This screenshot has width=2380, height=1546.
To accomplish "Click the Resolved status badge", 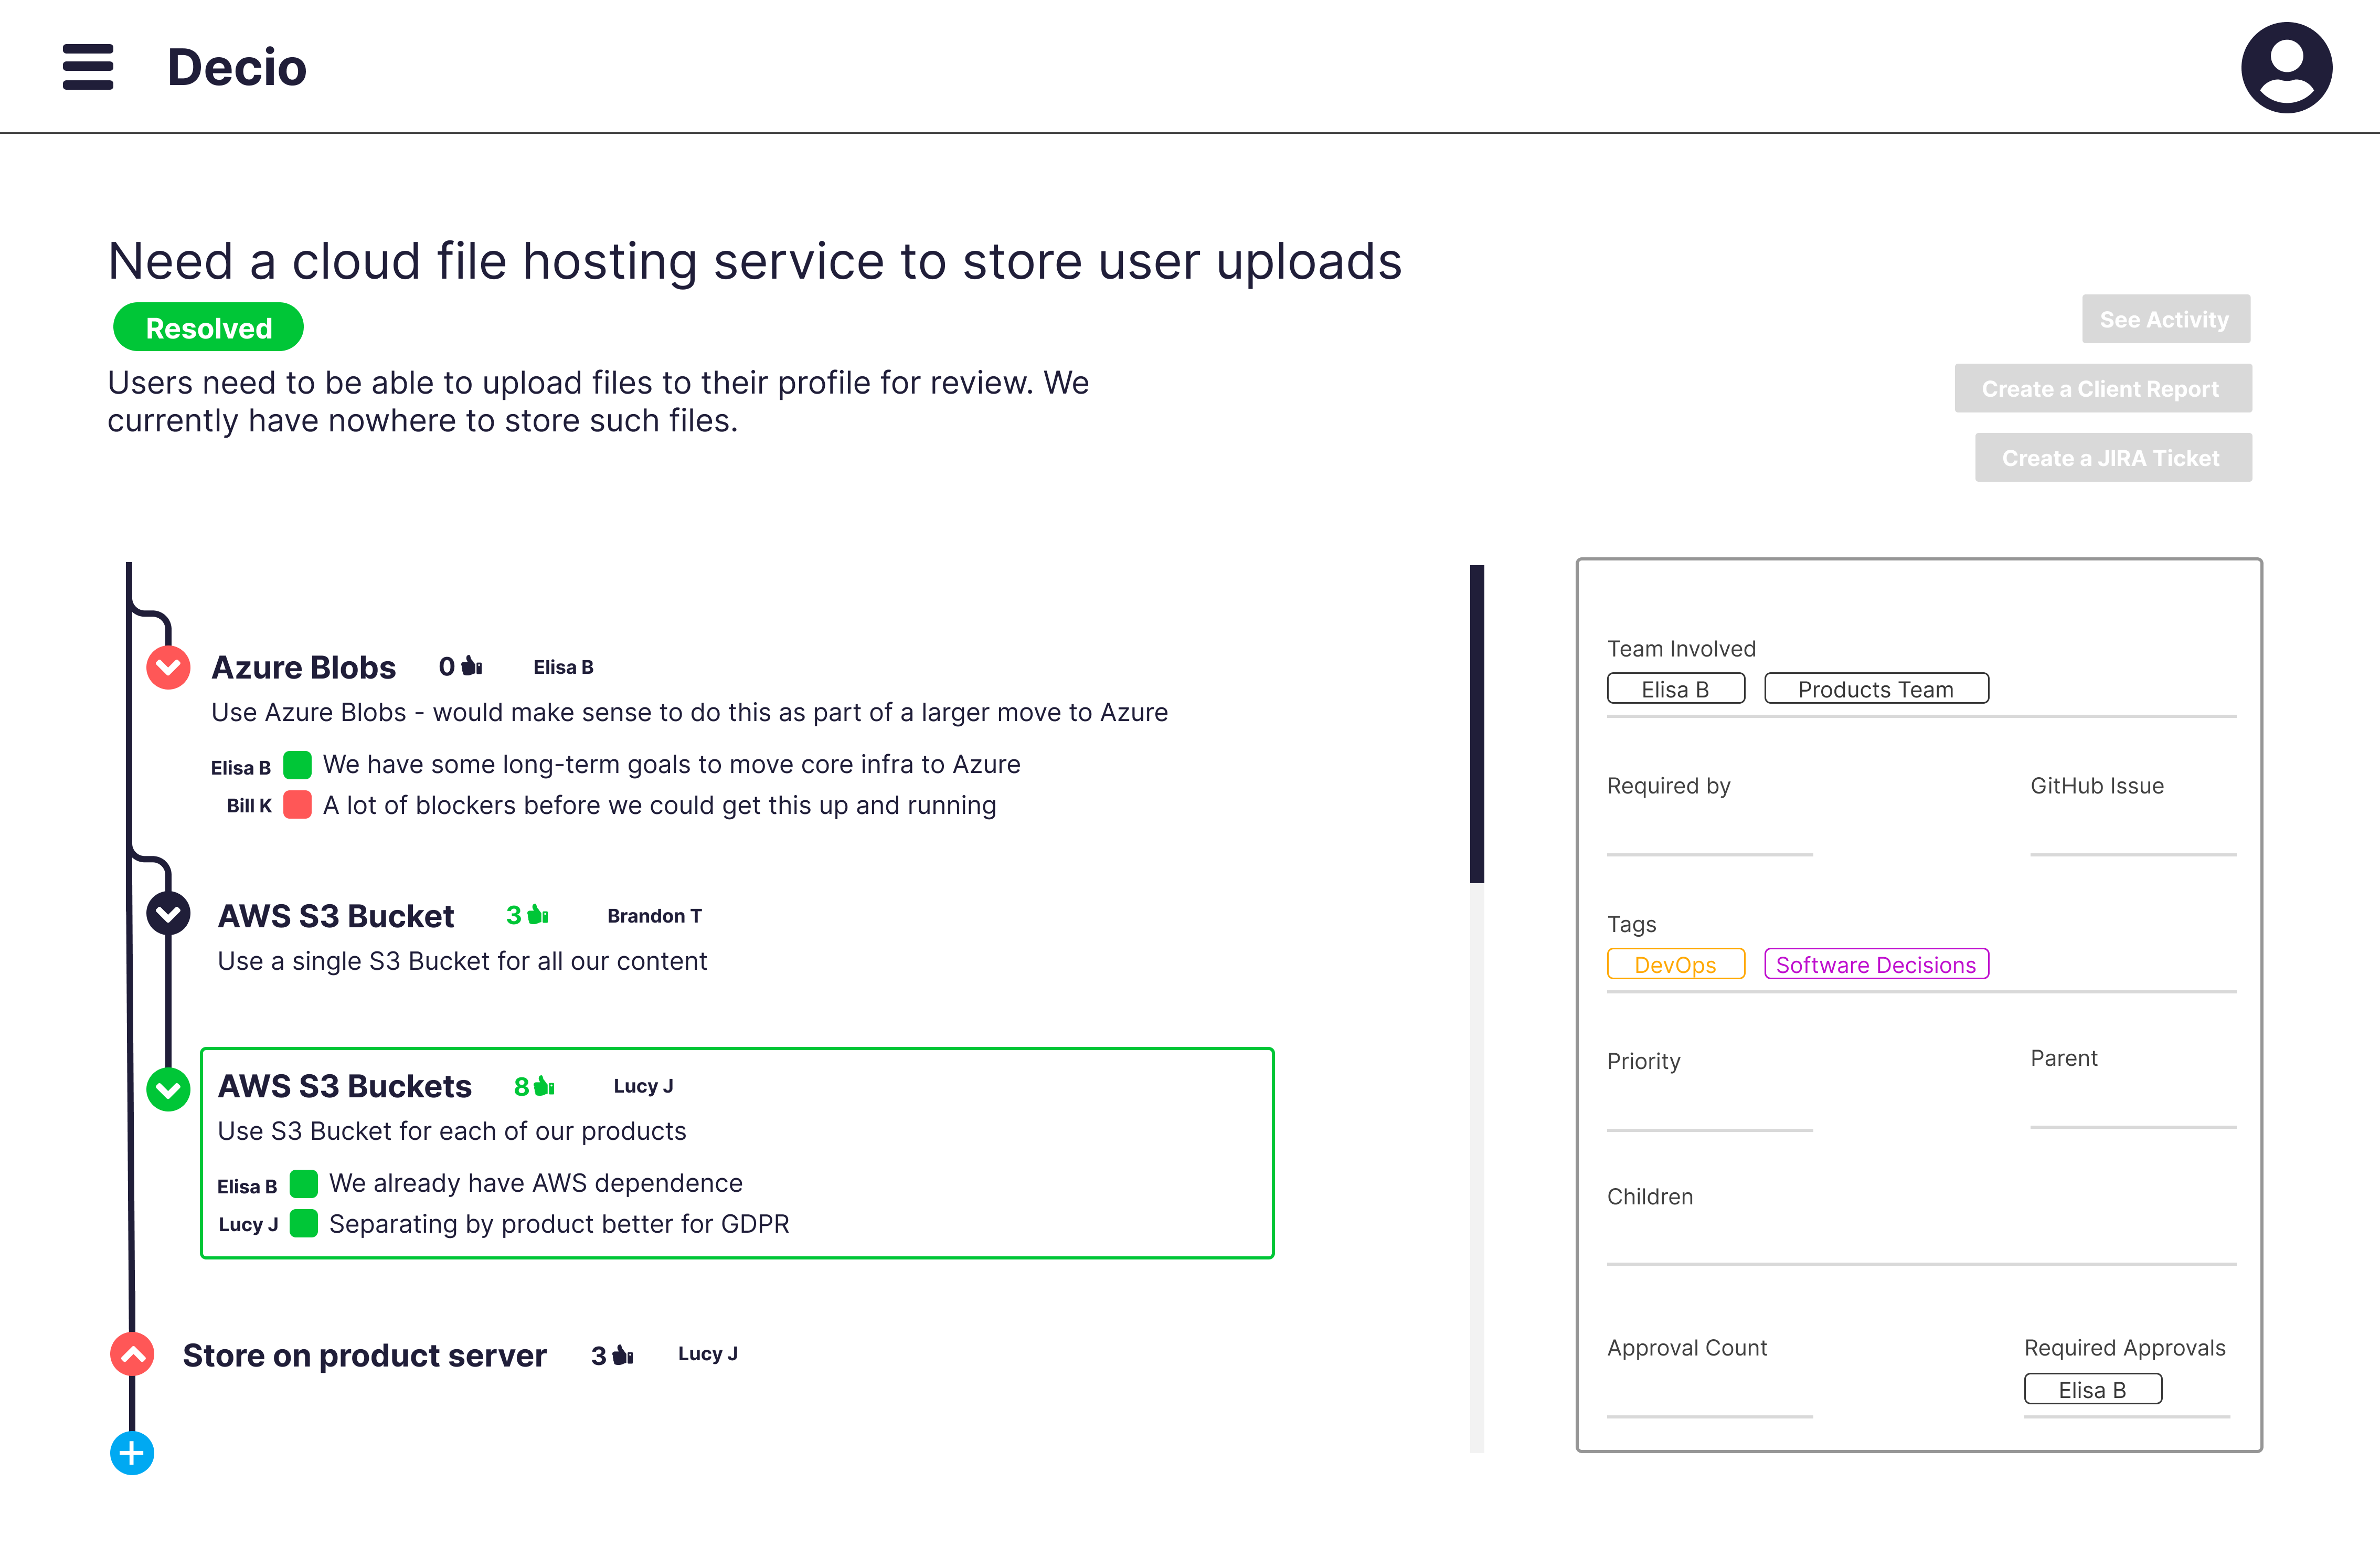I will click(x=208, y=327).
